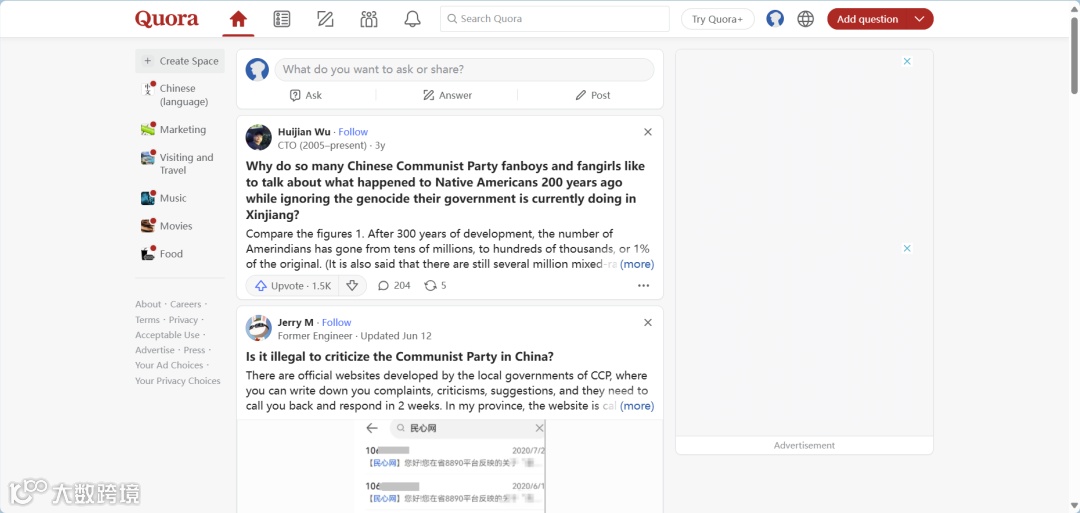
Task: Open Huijian Wu's profile picture
Action: click(x=258, y=138)
